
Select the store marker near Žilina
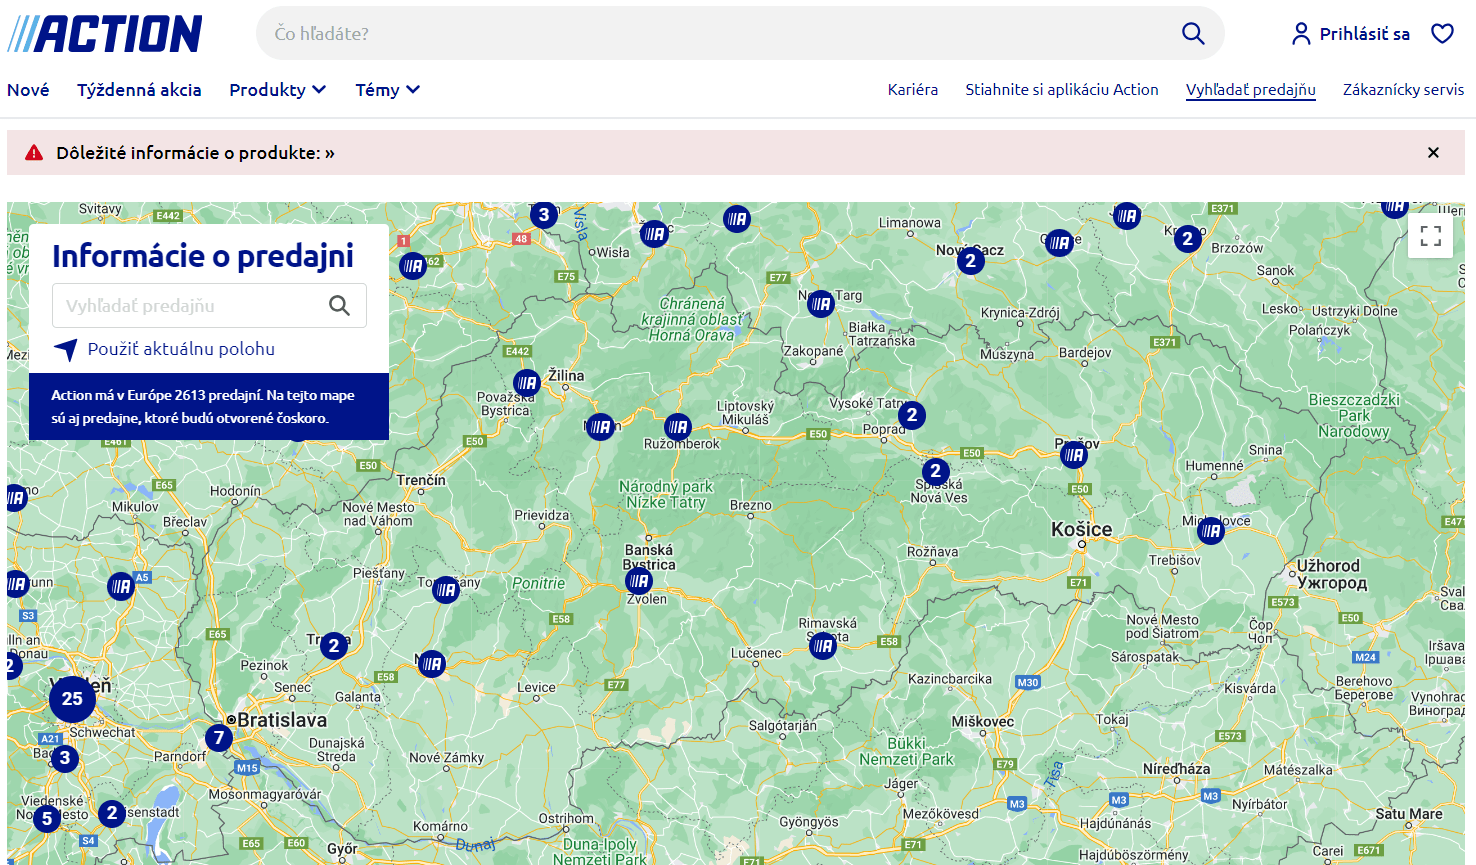coord(527,383)
